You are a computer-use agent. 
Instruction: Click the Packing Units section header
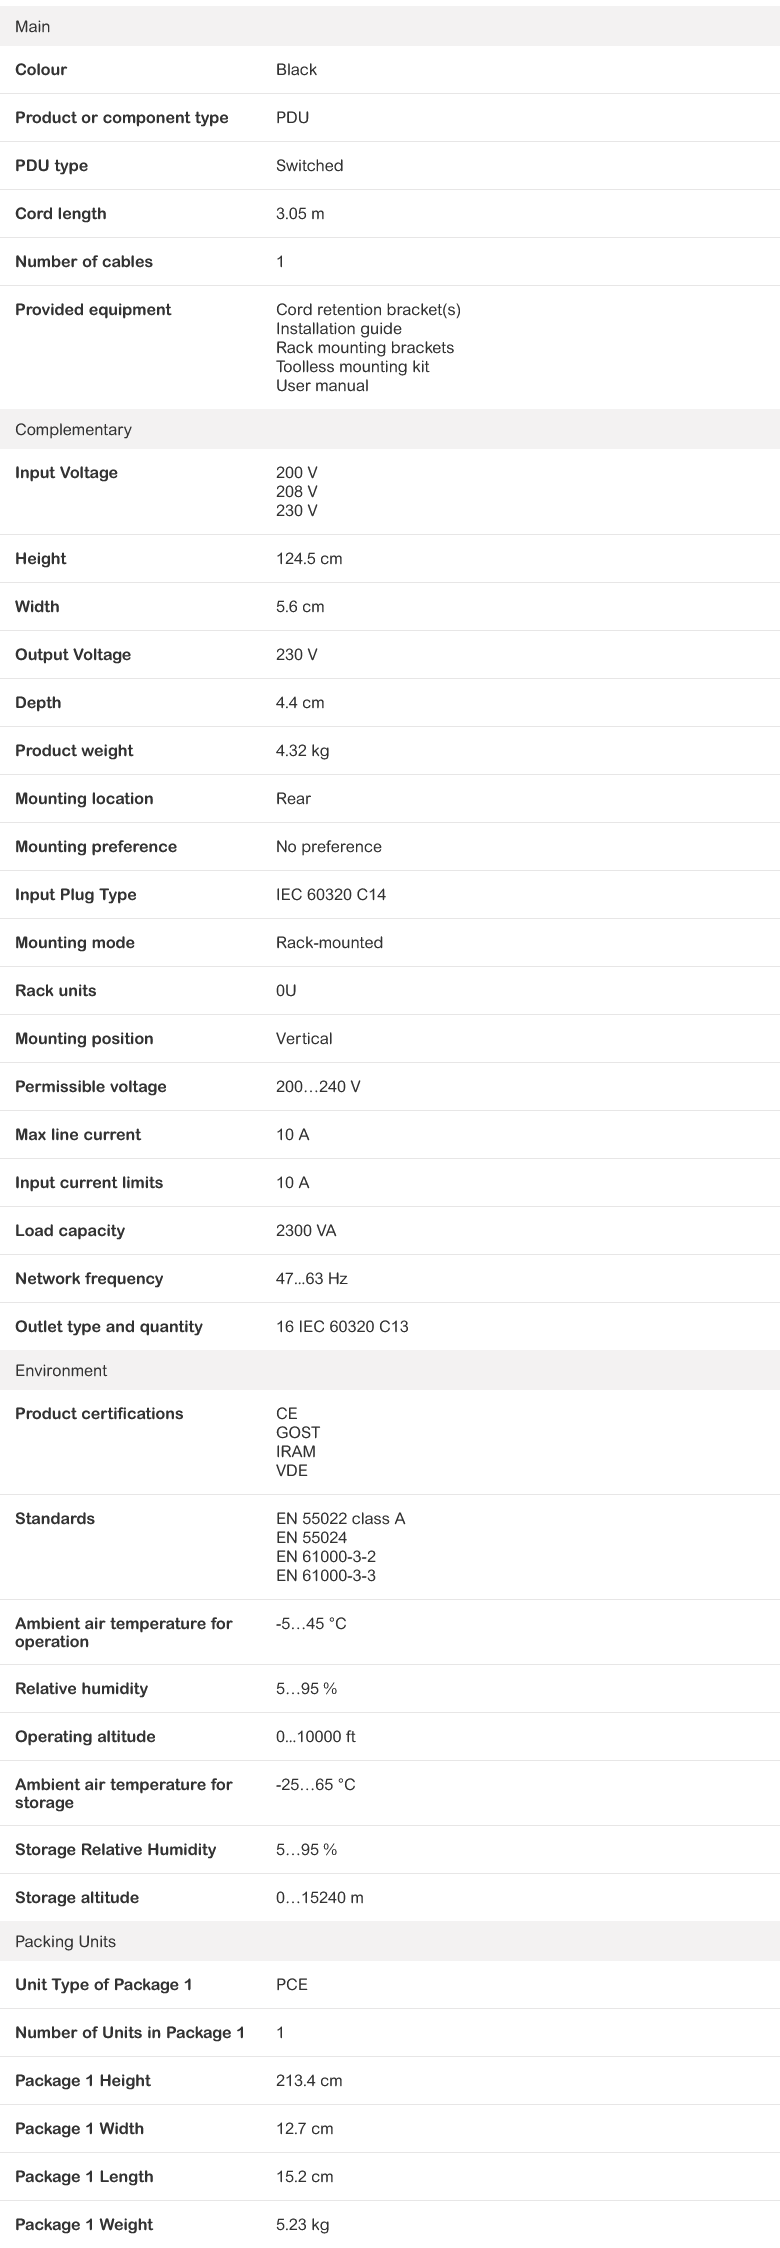coord(65,1942)
